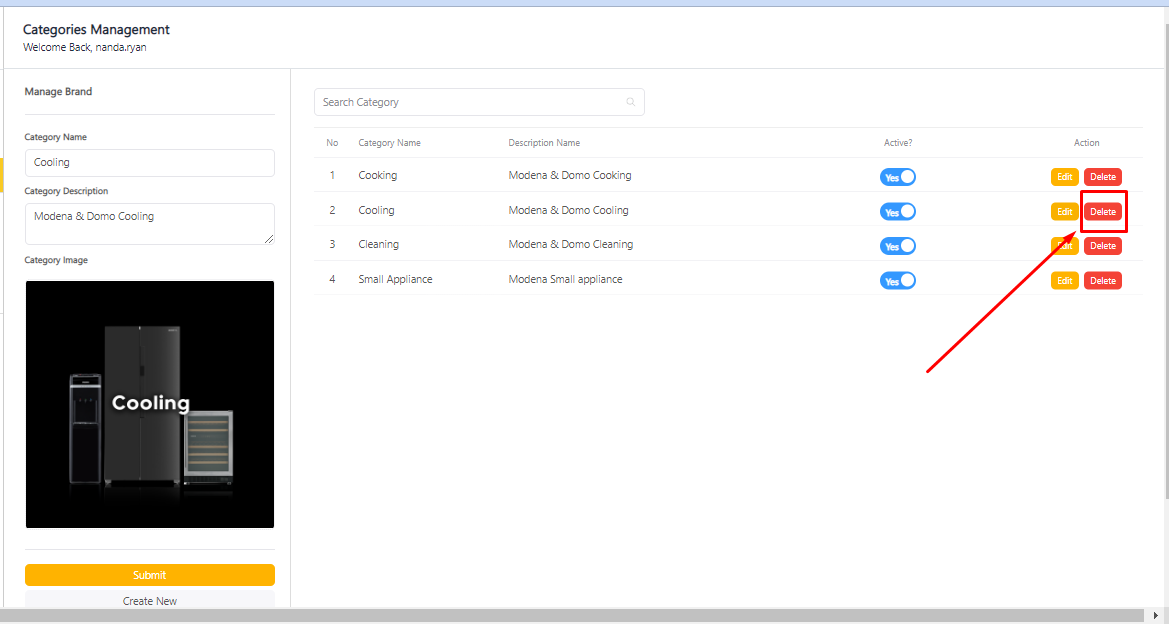The width and height of the screenshot is (1169, 624).
Task: Toggle Active switch for Cooking
Action: [x=897, y=177]
